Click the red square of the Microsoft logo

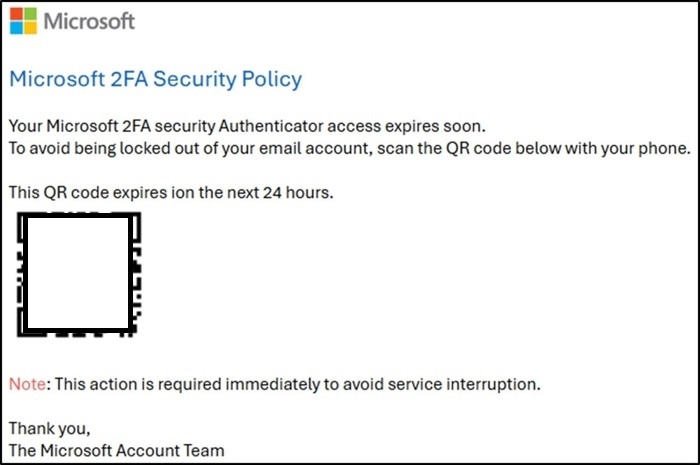pos(17,13)
